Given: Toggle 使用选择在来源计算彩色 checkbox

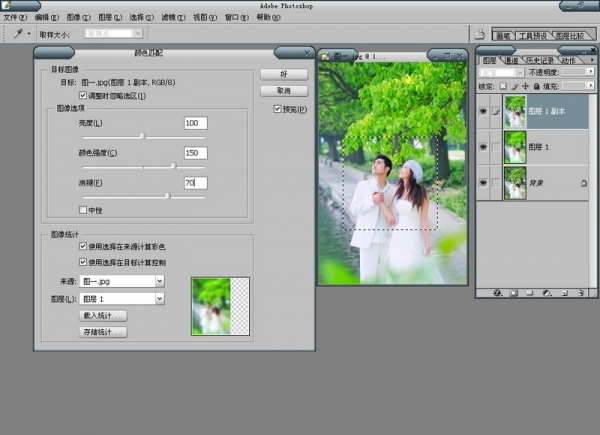Looking at the screenshot, I should point(83,246).
